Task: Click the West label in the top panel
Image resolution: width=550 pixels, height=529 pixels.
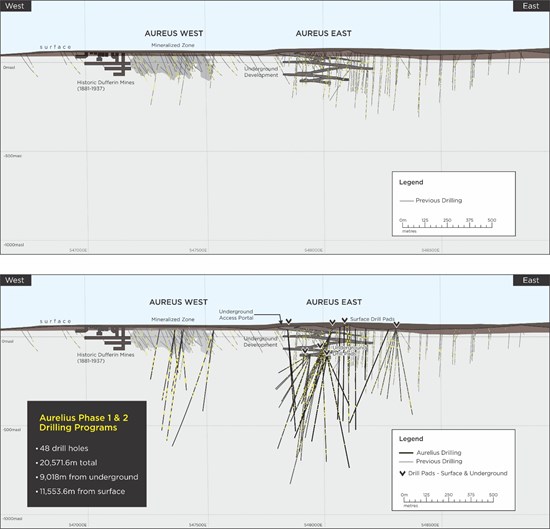Action: coord(15,6)
